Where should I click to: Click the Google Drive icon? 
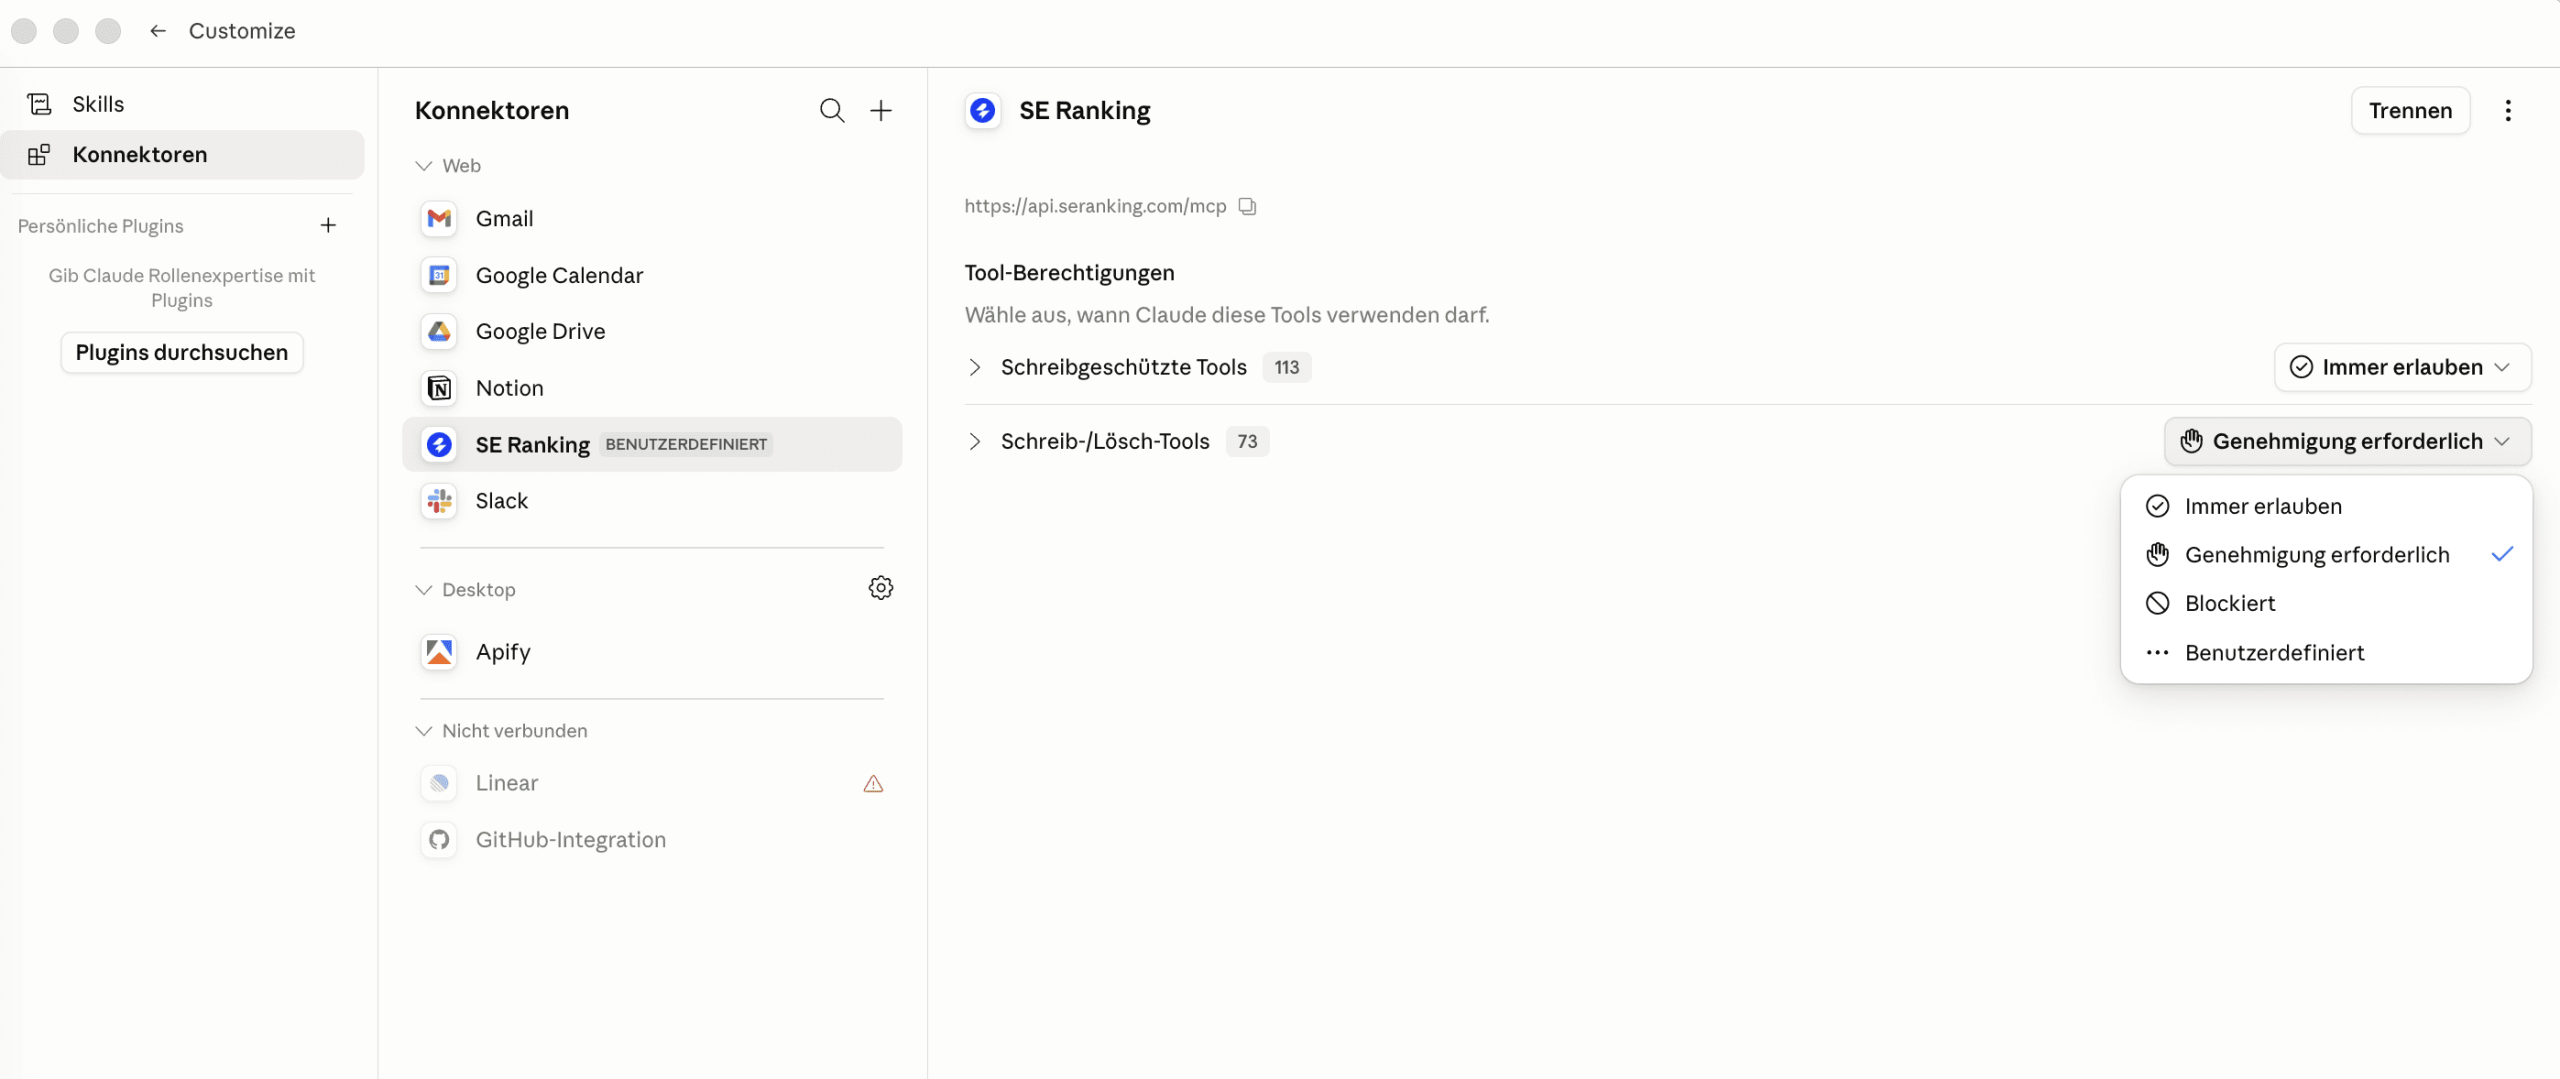point(439,332)
